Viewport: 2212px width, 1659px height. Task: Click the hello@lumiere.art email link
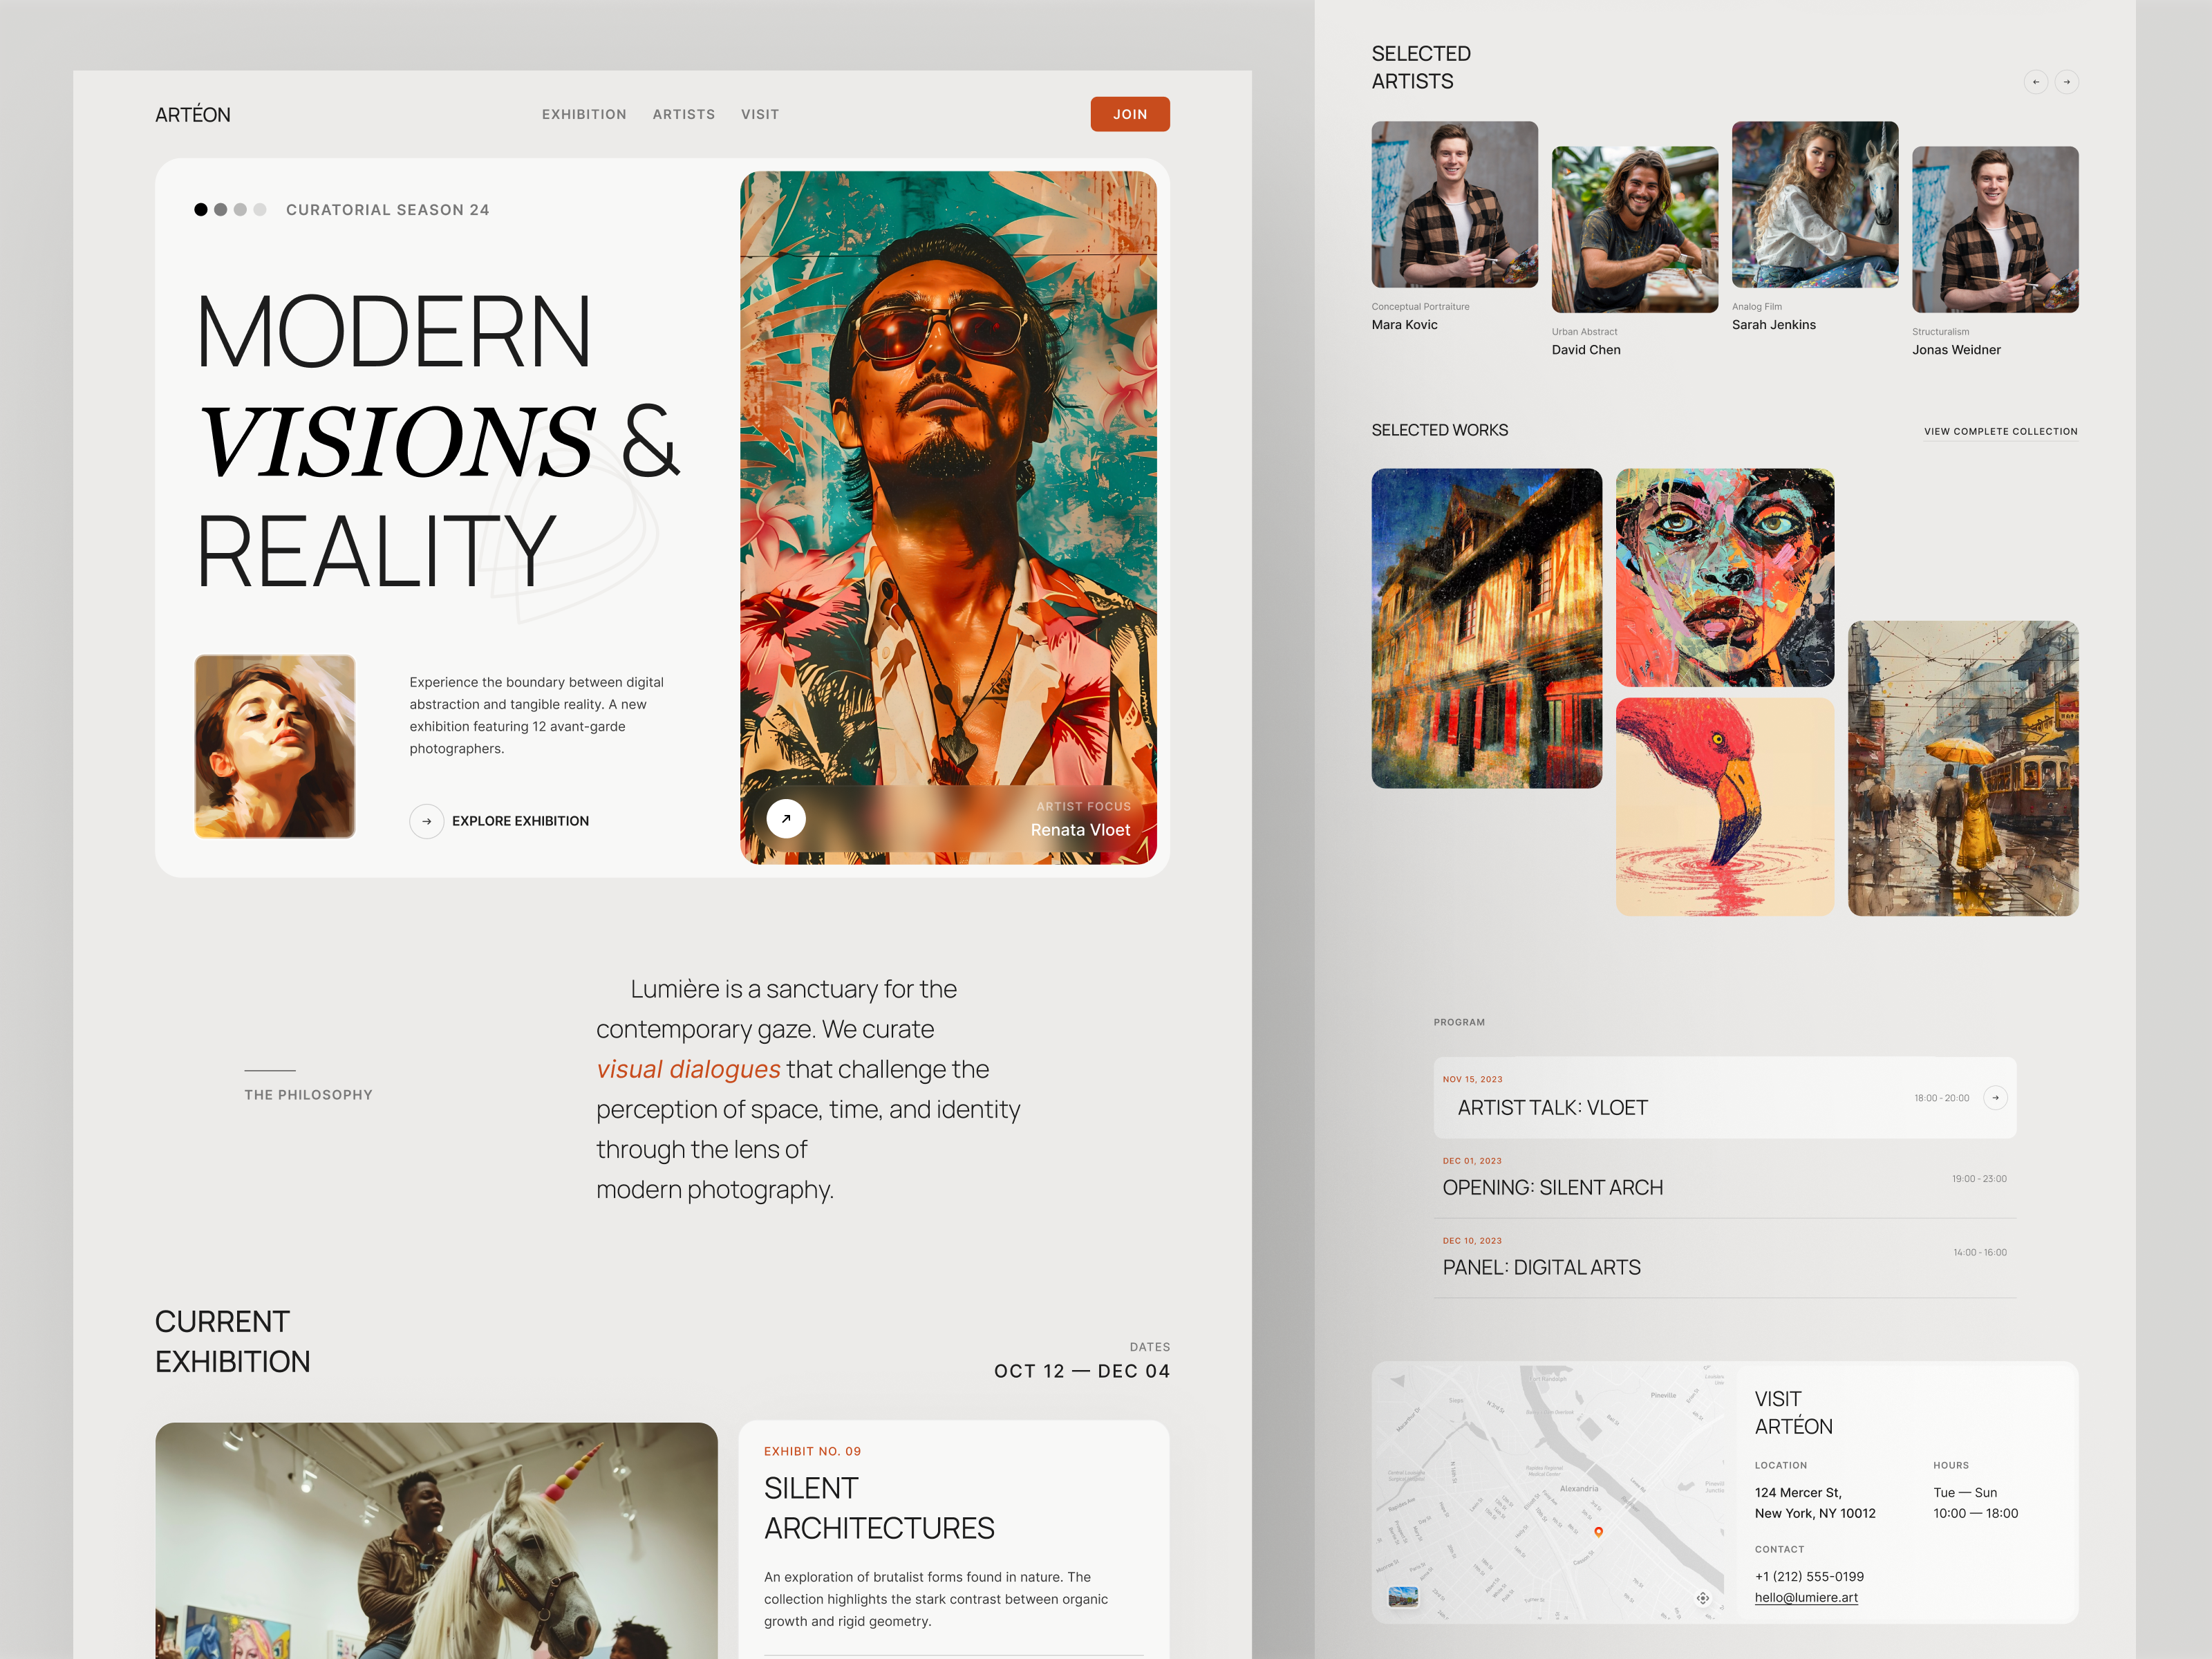[x=1806, y=1597]
